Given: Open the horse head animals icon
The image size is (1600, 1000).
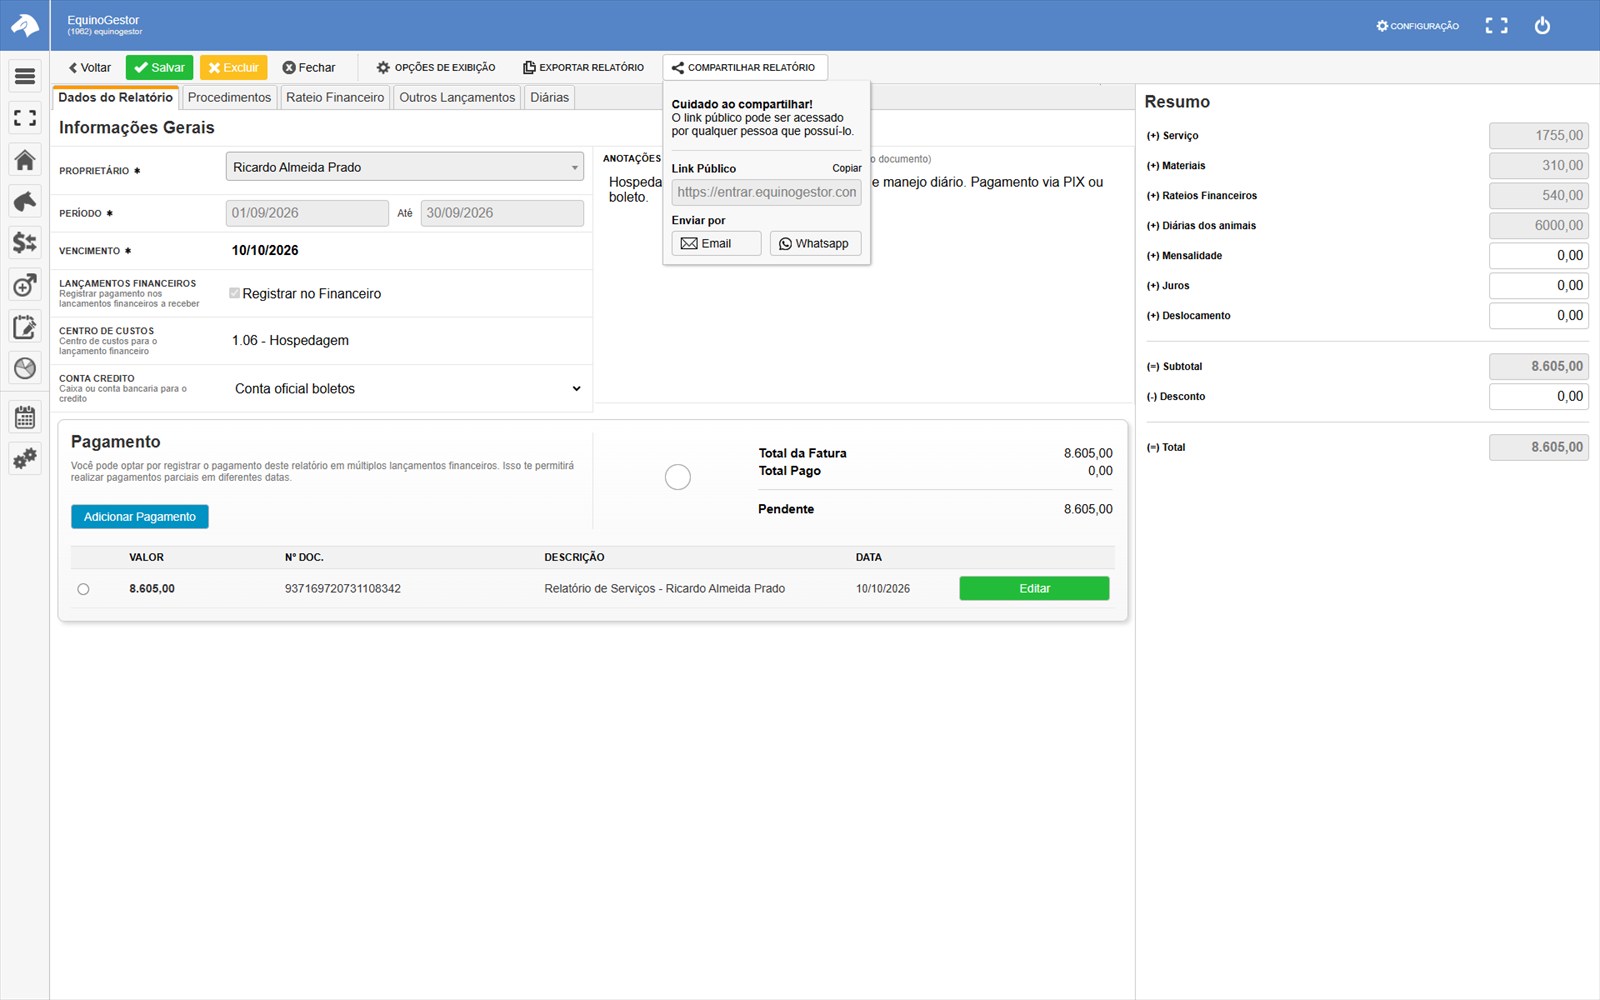Looking at the screenshot, I should pyautogui.click(x=25, y=201).
